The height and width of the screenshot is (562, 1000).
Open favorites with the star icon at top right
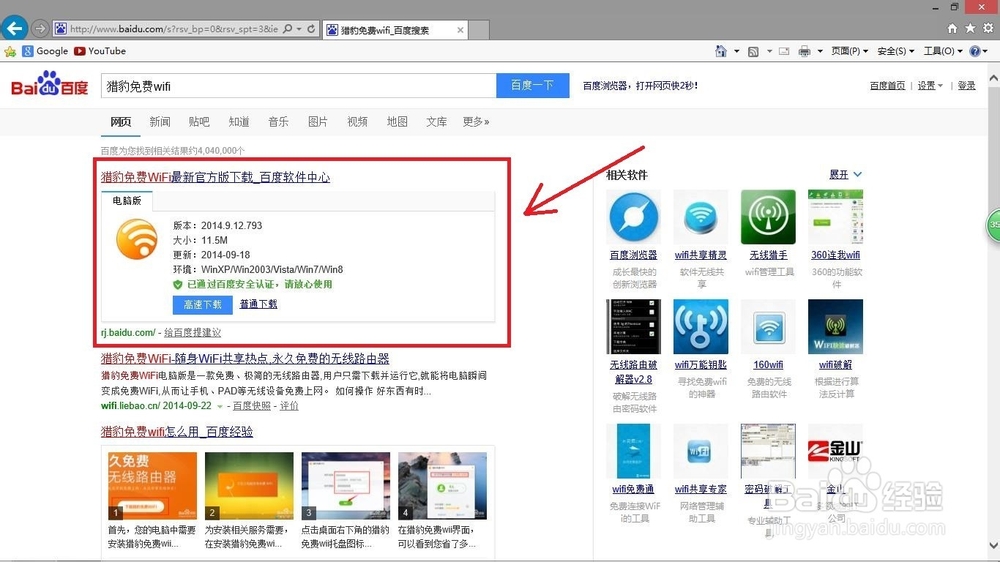[x=970, y=29]
